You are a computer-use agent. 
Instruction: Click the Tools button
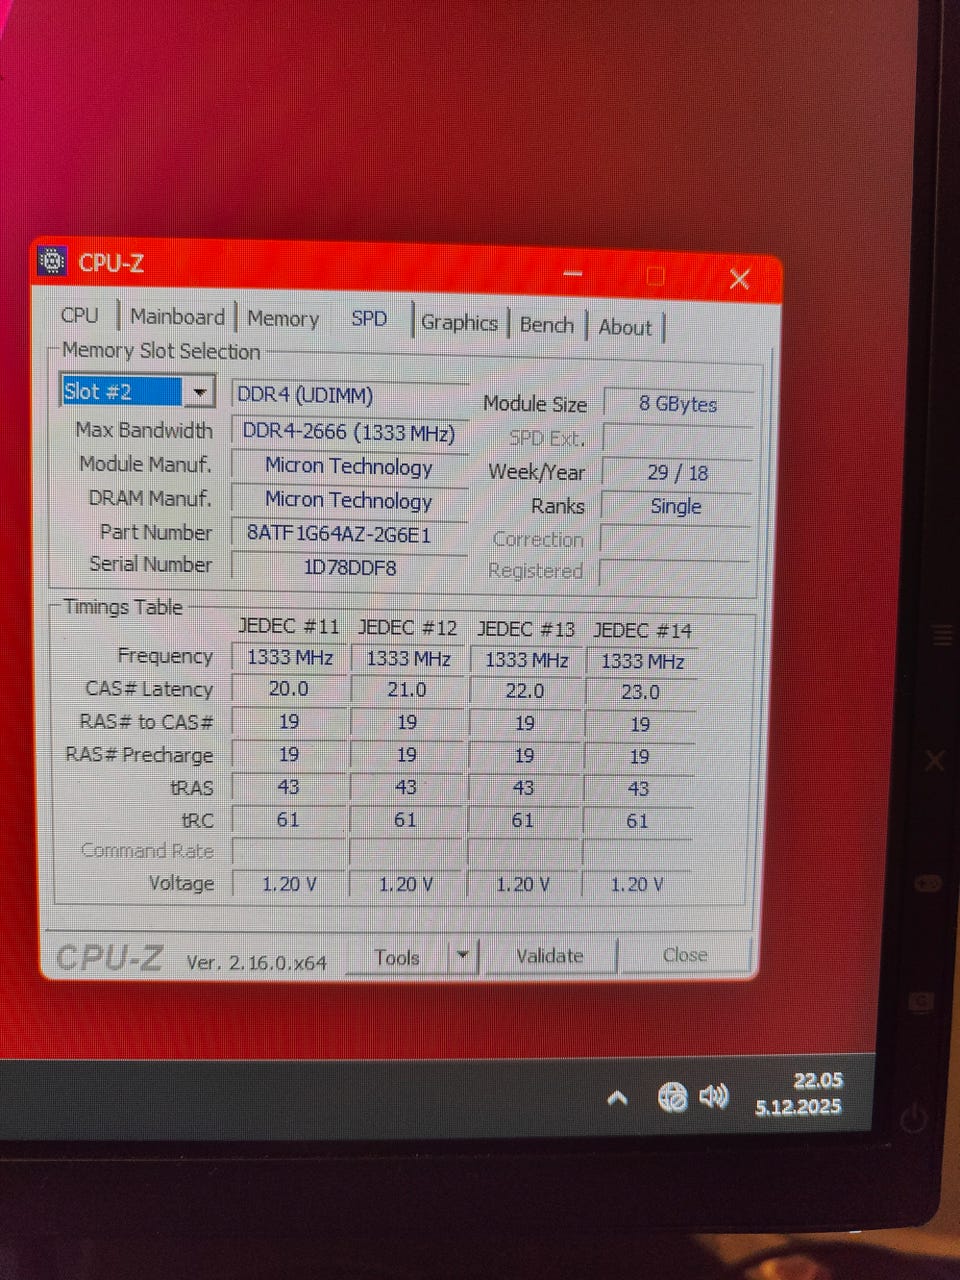[x=397, y=957]
